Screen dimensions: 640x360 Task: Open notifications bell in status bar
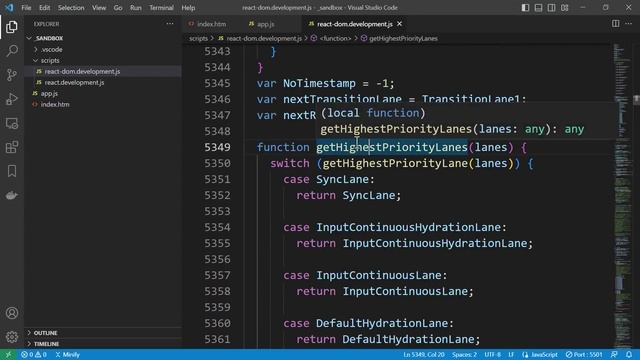[x=629, y=355]
